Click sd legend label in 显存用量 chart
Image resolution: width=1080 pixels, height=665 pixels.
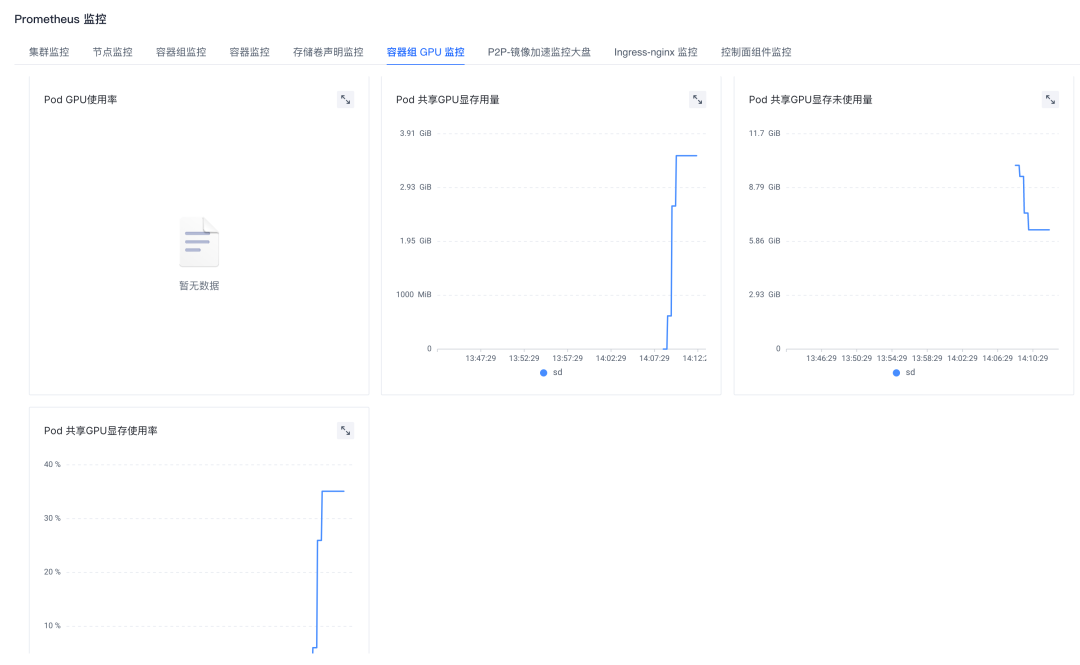[x=558, y=372]
